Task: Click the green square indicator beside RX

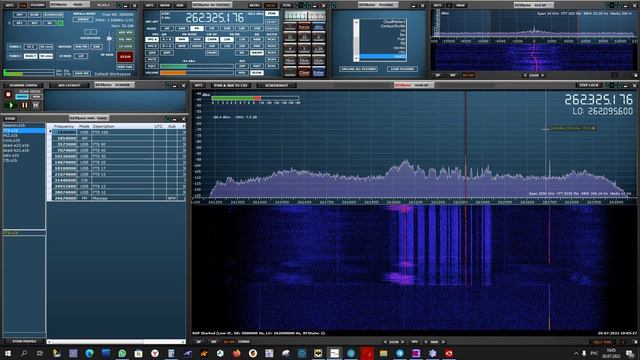Action: pos(60,23)
